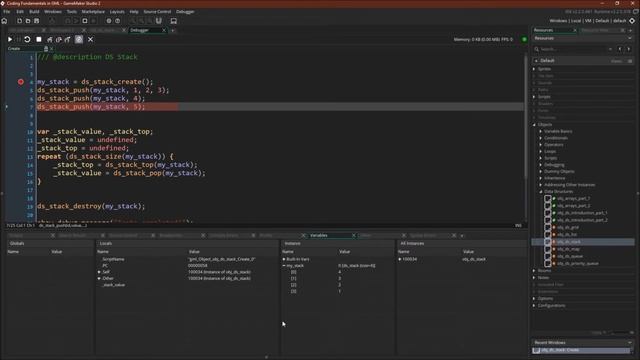Viewport: 640px width, 360px height.
Task: Create a new project icon
Action: click(x=19, y=21)
